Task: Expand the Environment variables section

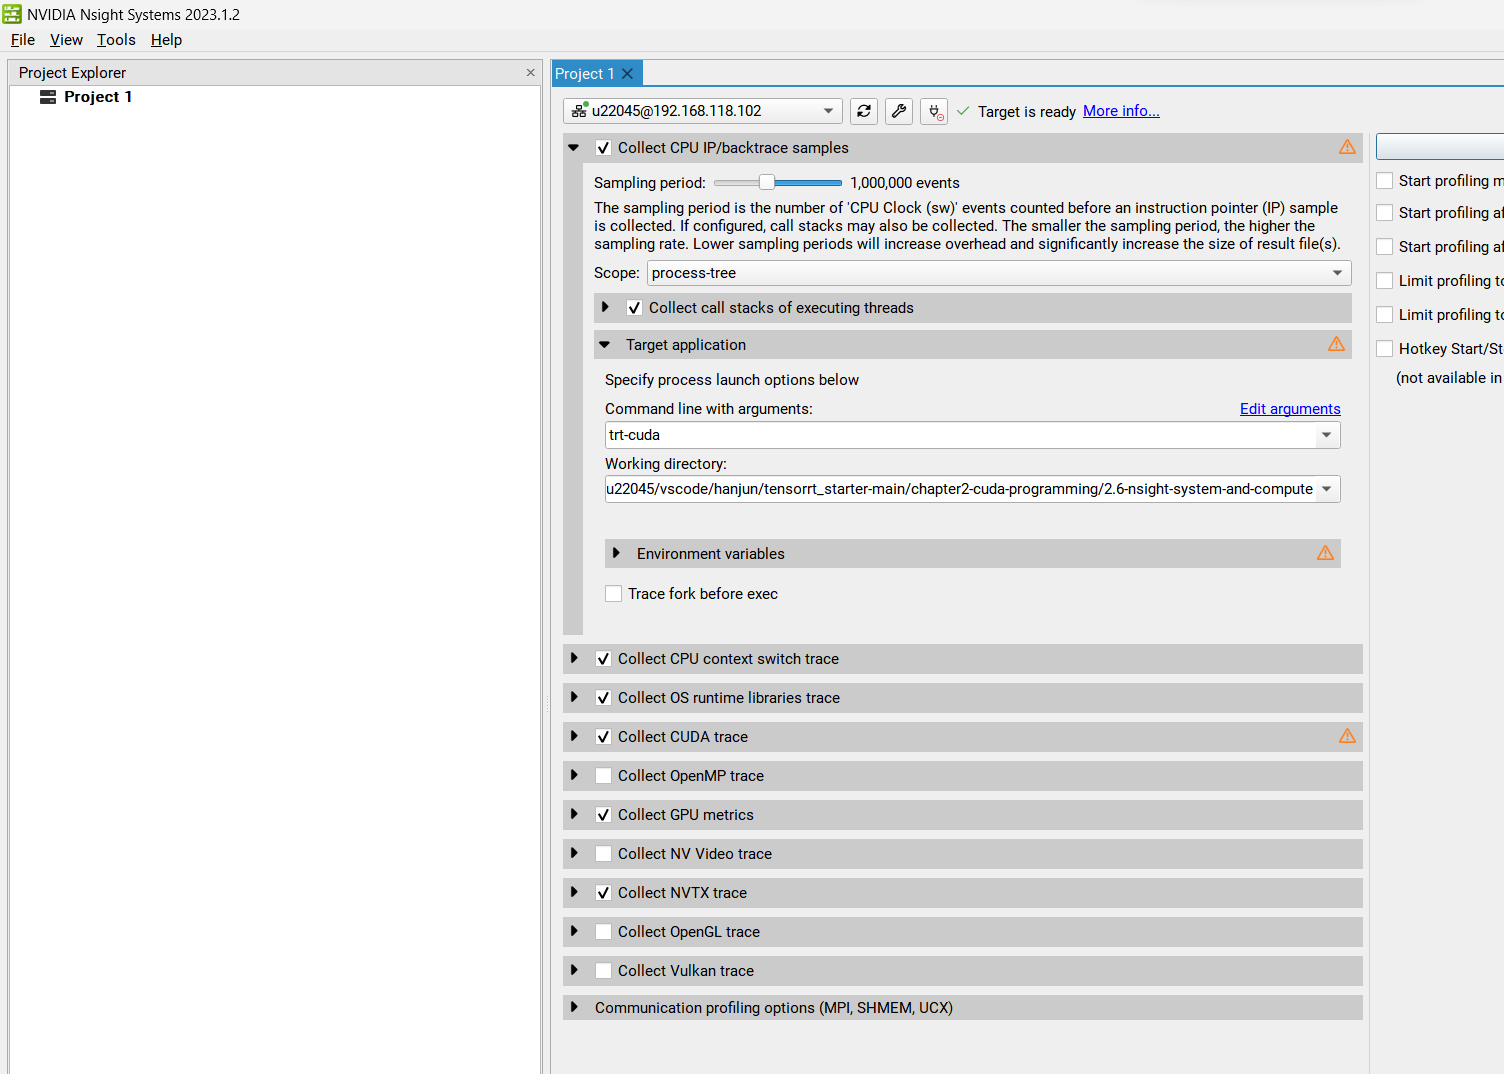Action: 616,553
